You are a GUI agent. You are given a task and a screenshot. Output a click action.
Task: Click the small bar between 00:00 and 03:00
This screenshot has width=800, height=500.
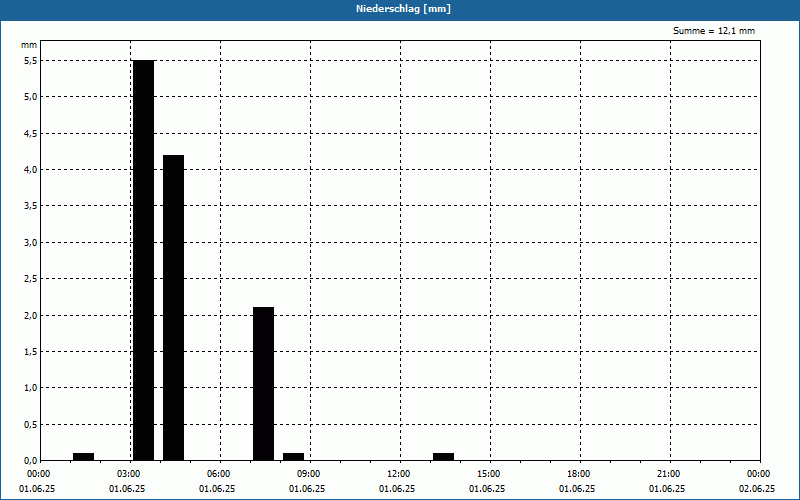(x=84, y=457)
